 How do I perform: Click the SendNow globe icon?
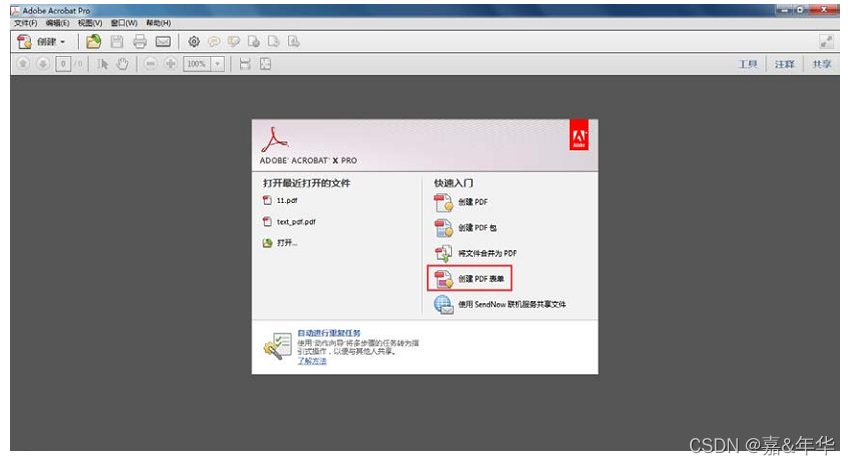pyautogui.click(x=443, y=305)
